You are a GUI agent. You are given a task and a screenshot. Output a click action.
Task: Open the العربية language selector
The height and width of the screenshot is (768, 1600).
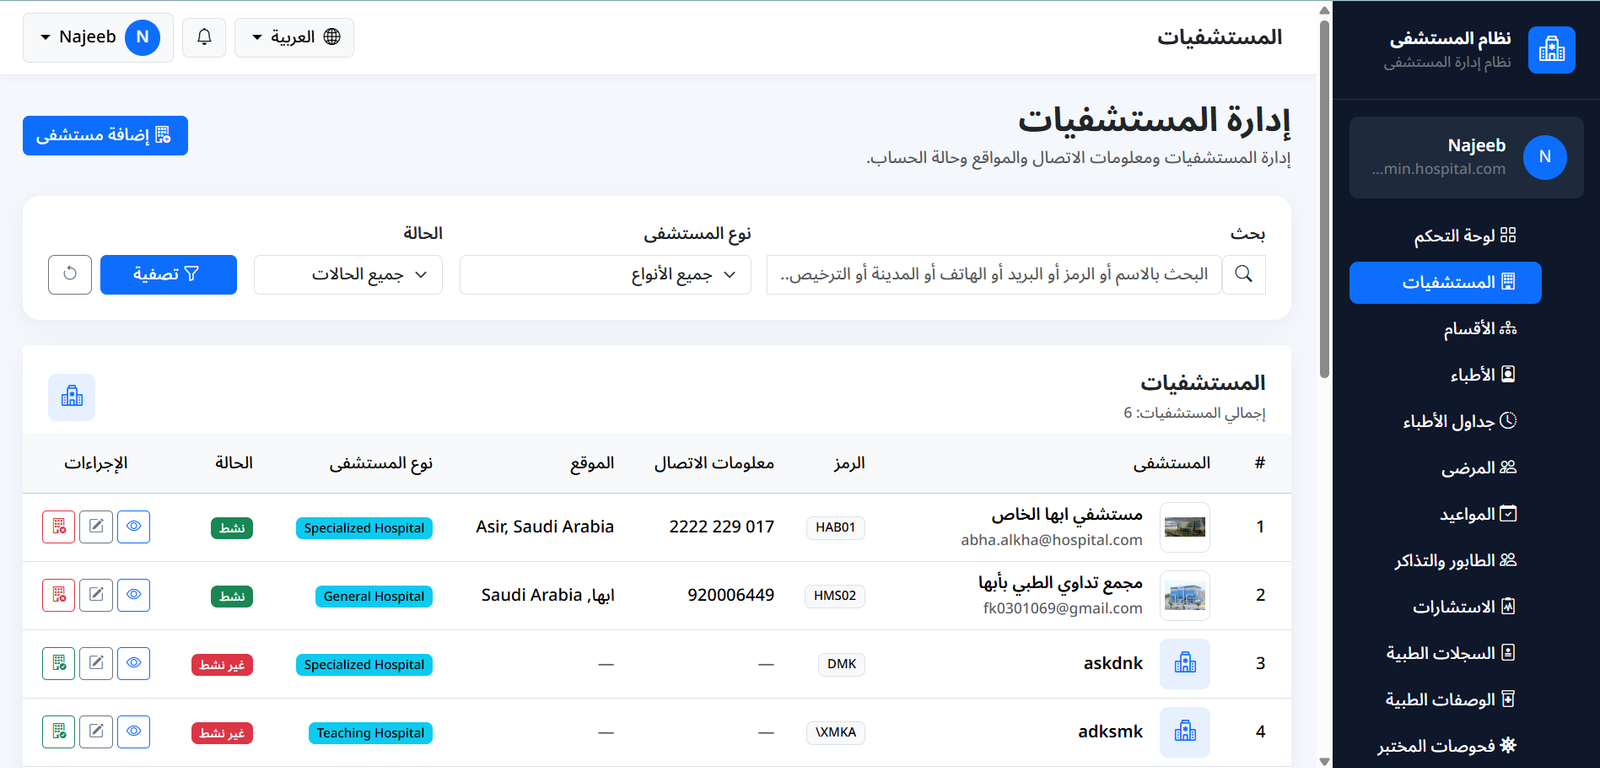[294, 37]
